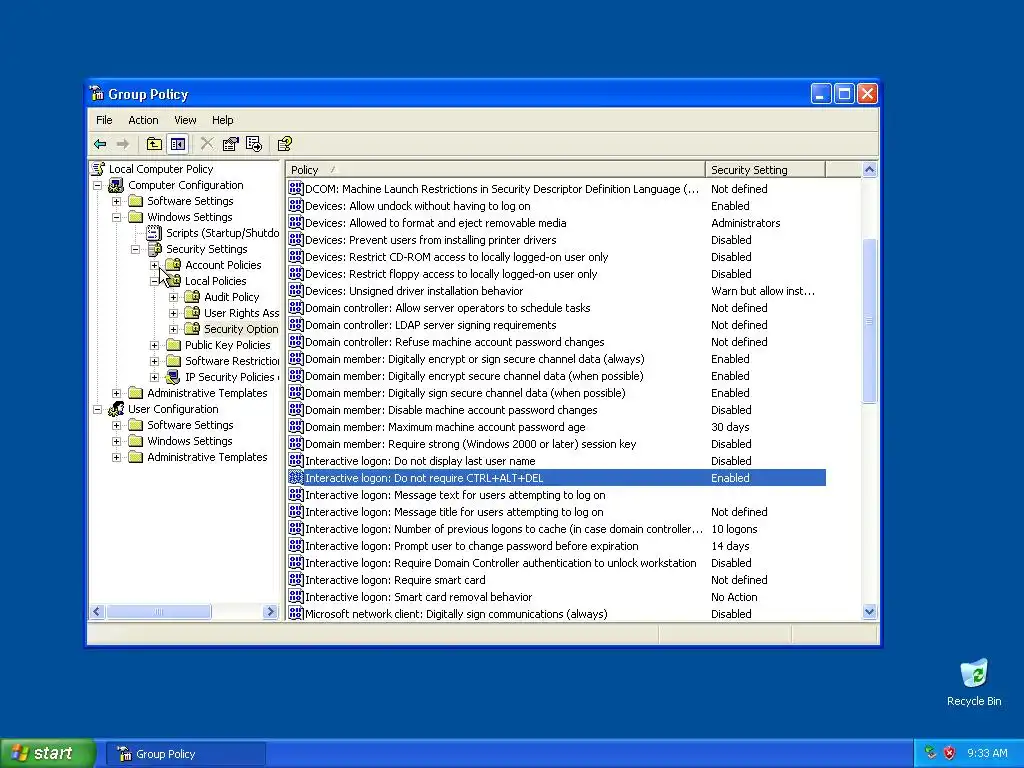Click the tree pane scroll left arrow
Screen dimensions: 1024x768
[97, 612]
